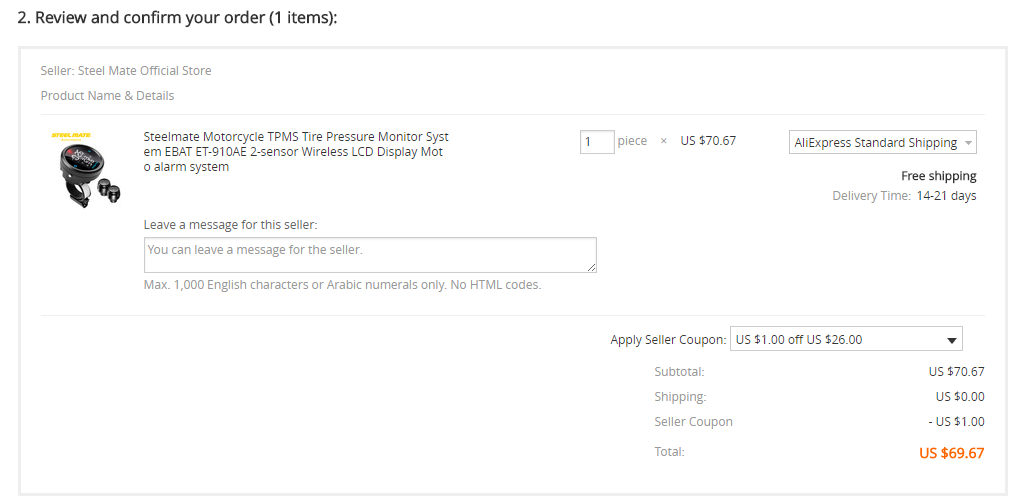Click the message box resize handle
Screen dimensions: 1015x504
(x=592, y=268)
